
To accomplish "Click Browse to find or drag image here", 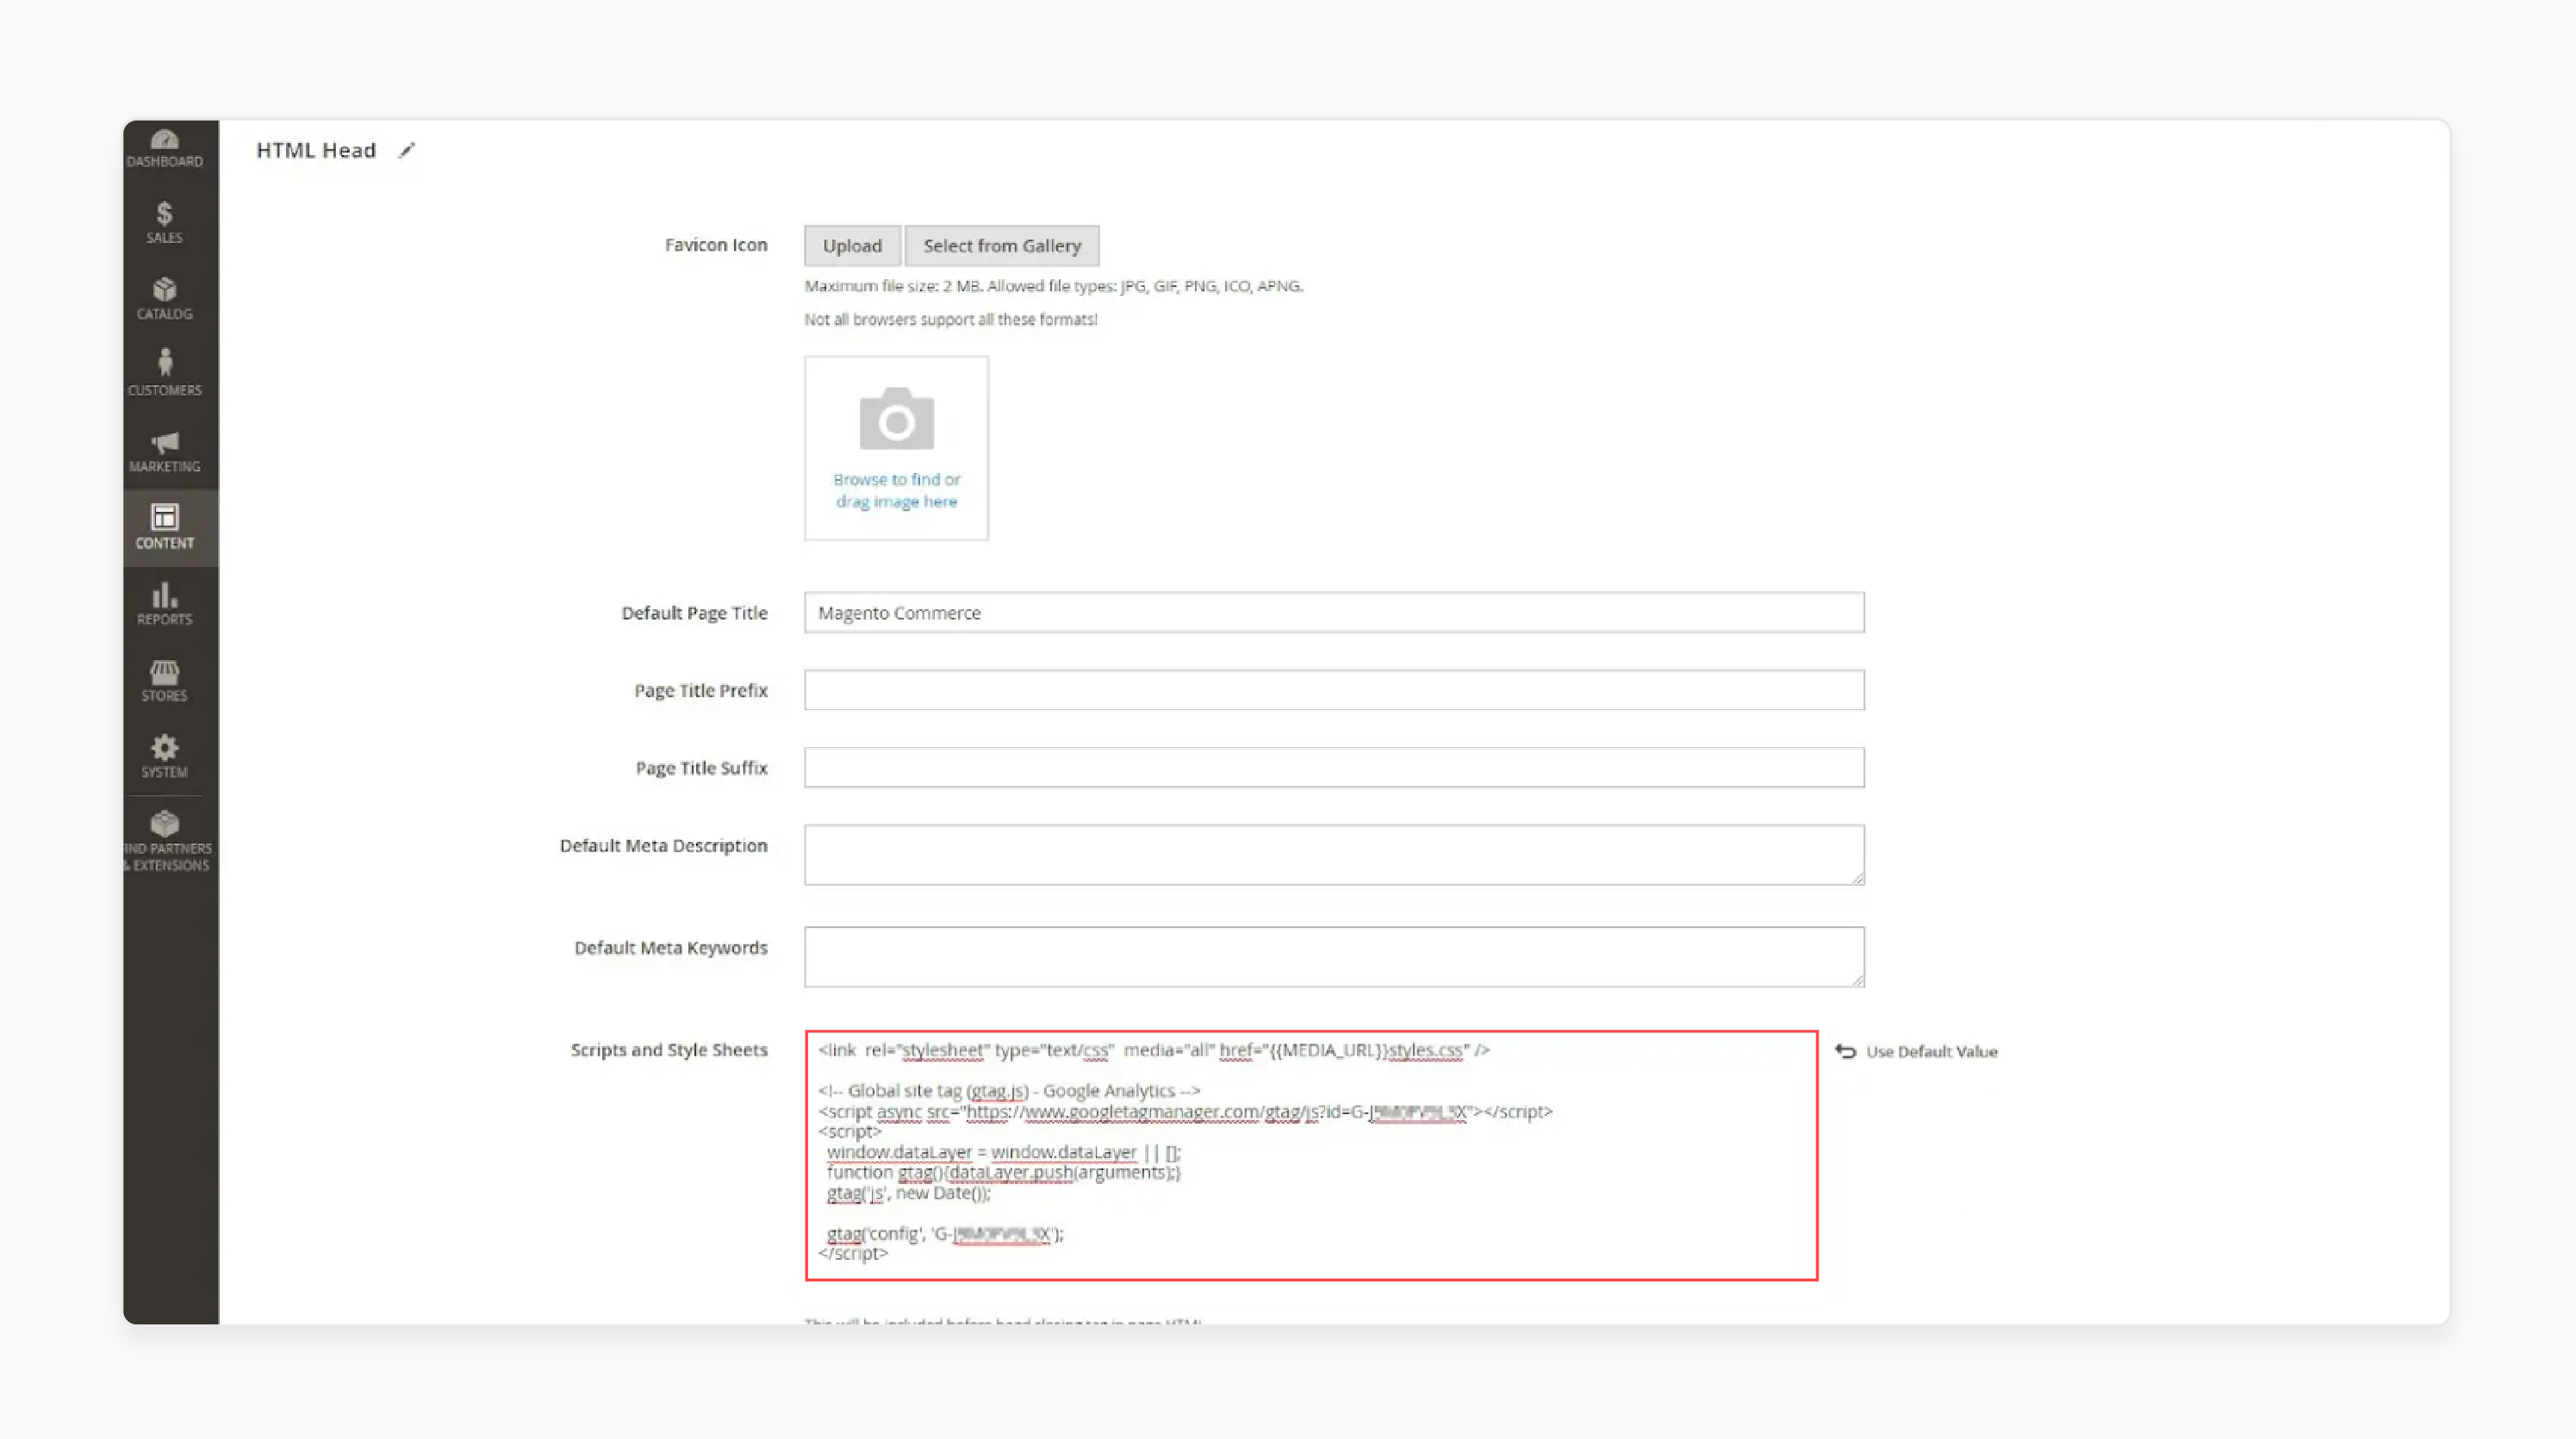I will 895,490.
